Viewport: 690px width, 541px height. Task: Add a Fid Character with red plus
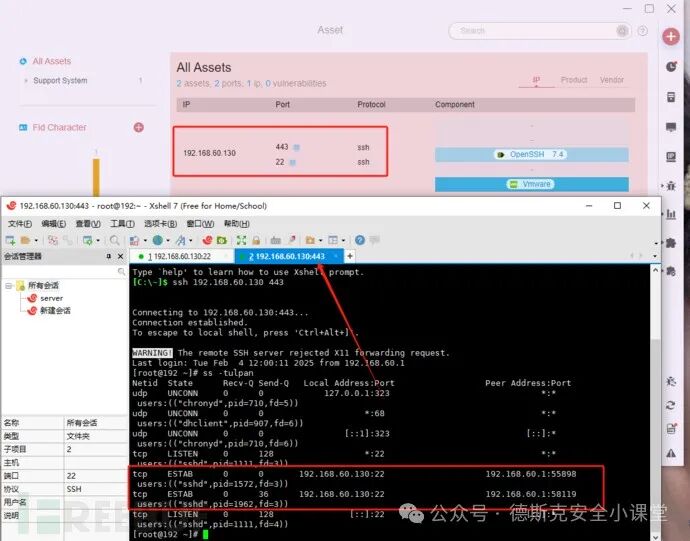coord(139,127)
